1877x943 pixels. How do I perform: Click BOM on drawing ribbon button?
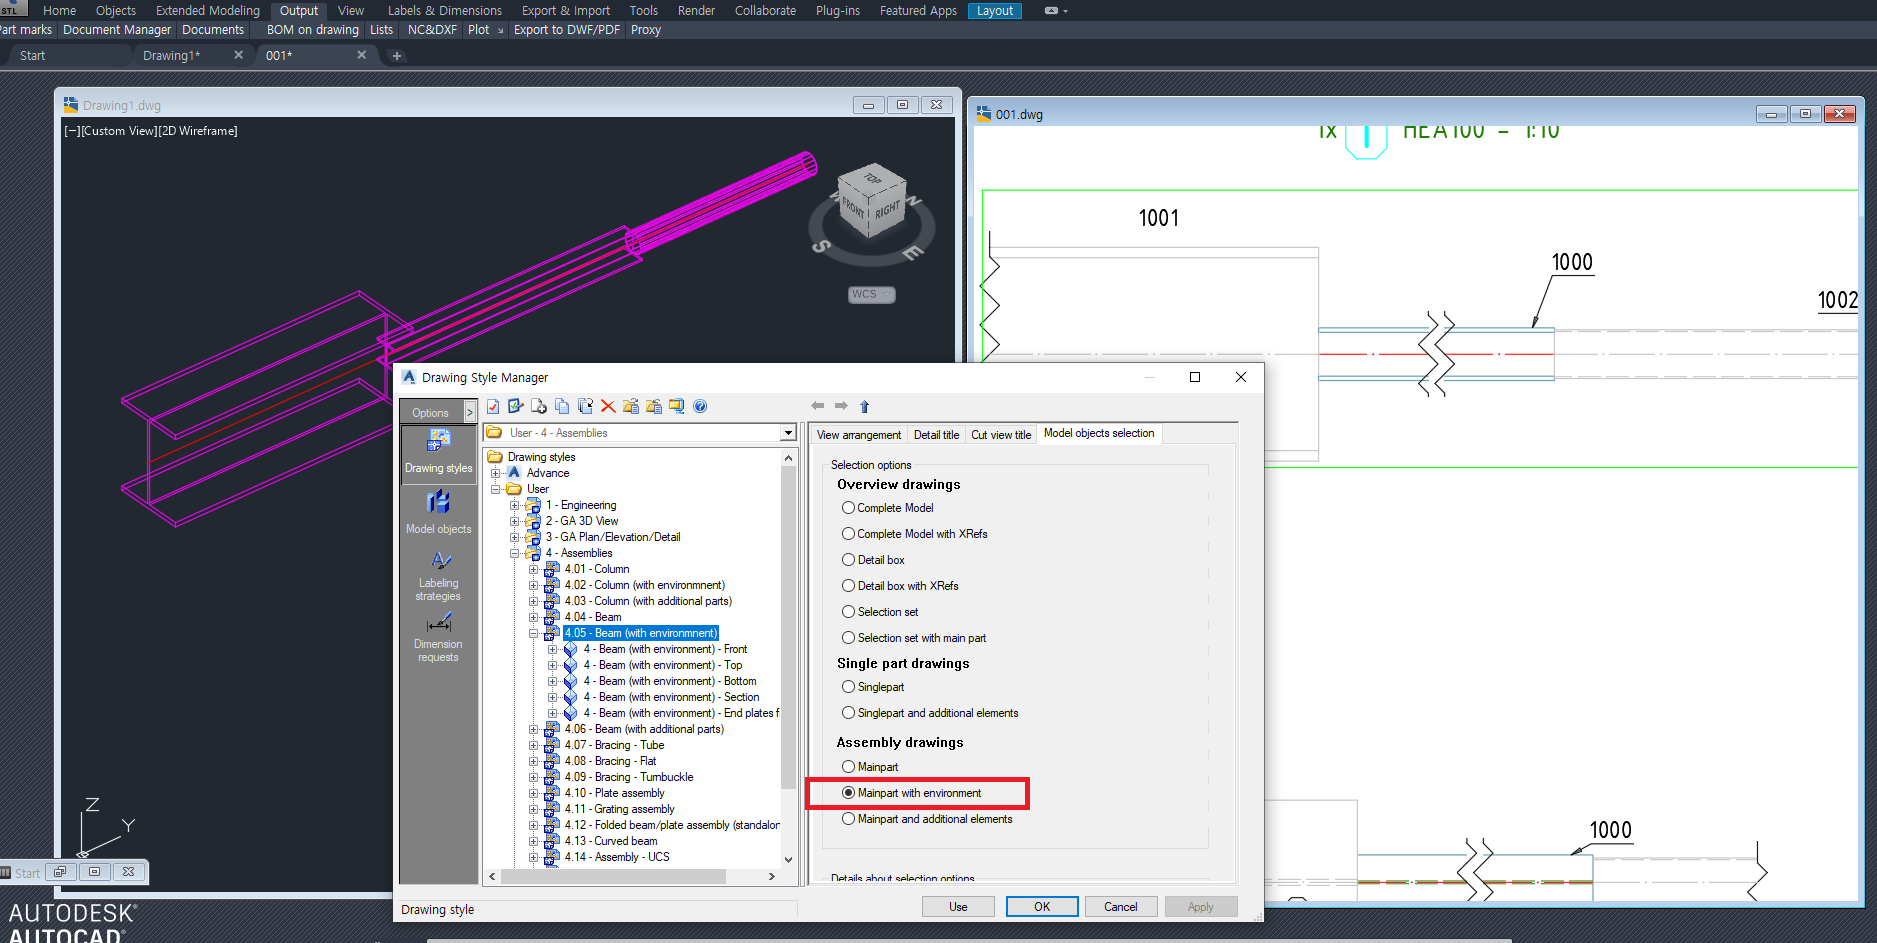click(x=313, y=30)
